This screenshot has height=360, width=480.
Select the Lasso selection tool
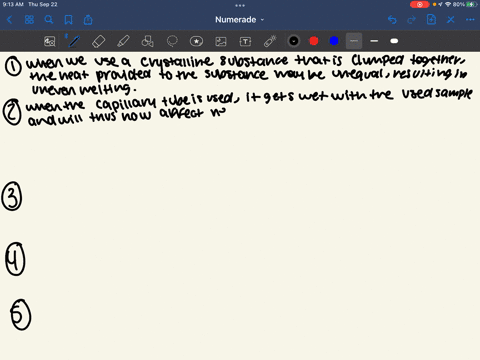172,41
